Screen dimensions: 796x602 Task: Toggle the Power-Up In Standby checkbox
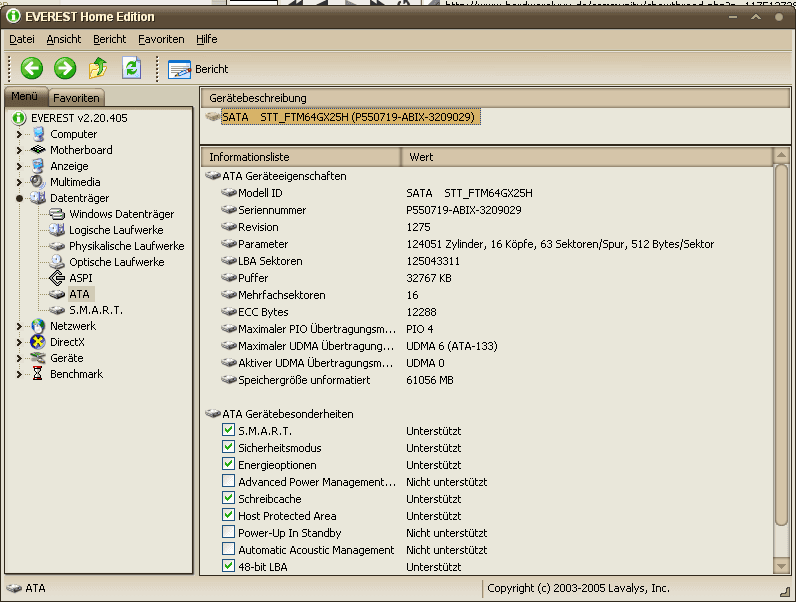(228, 532)
